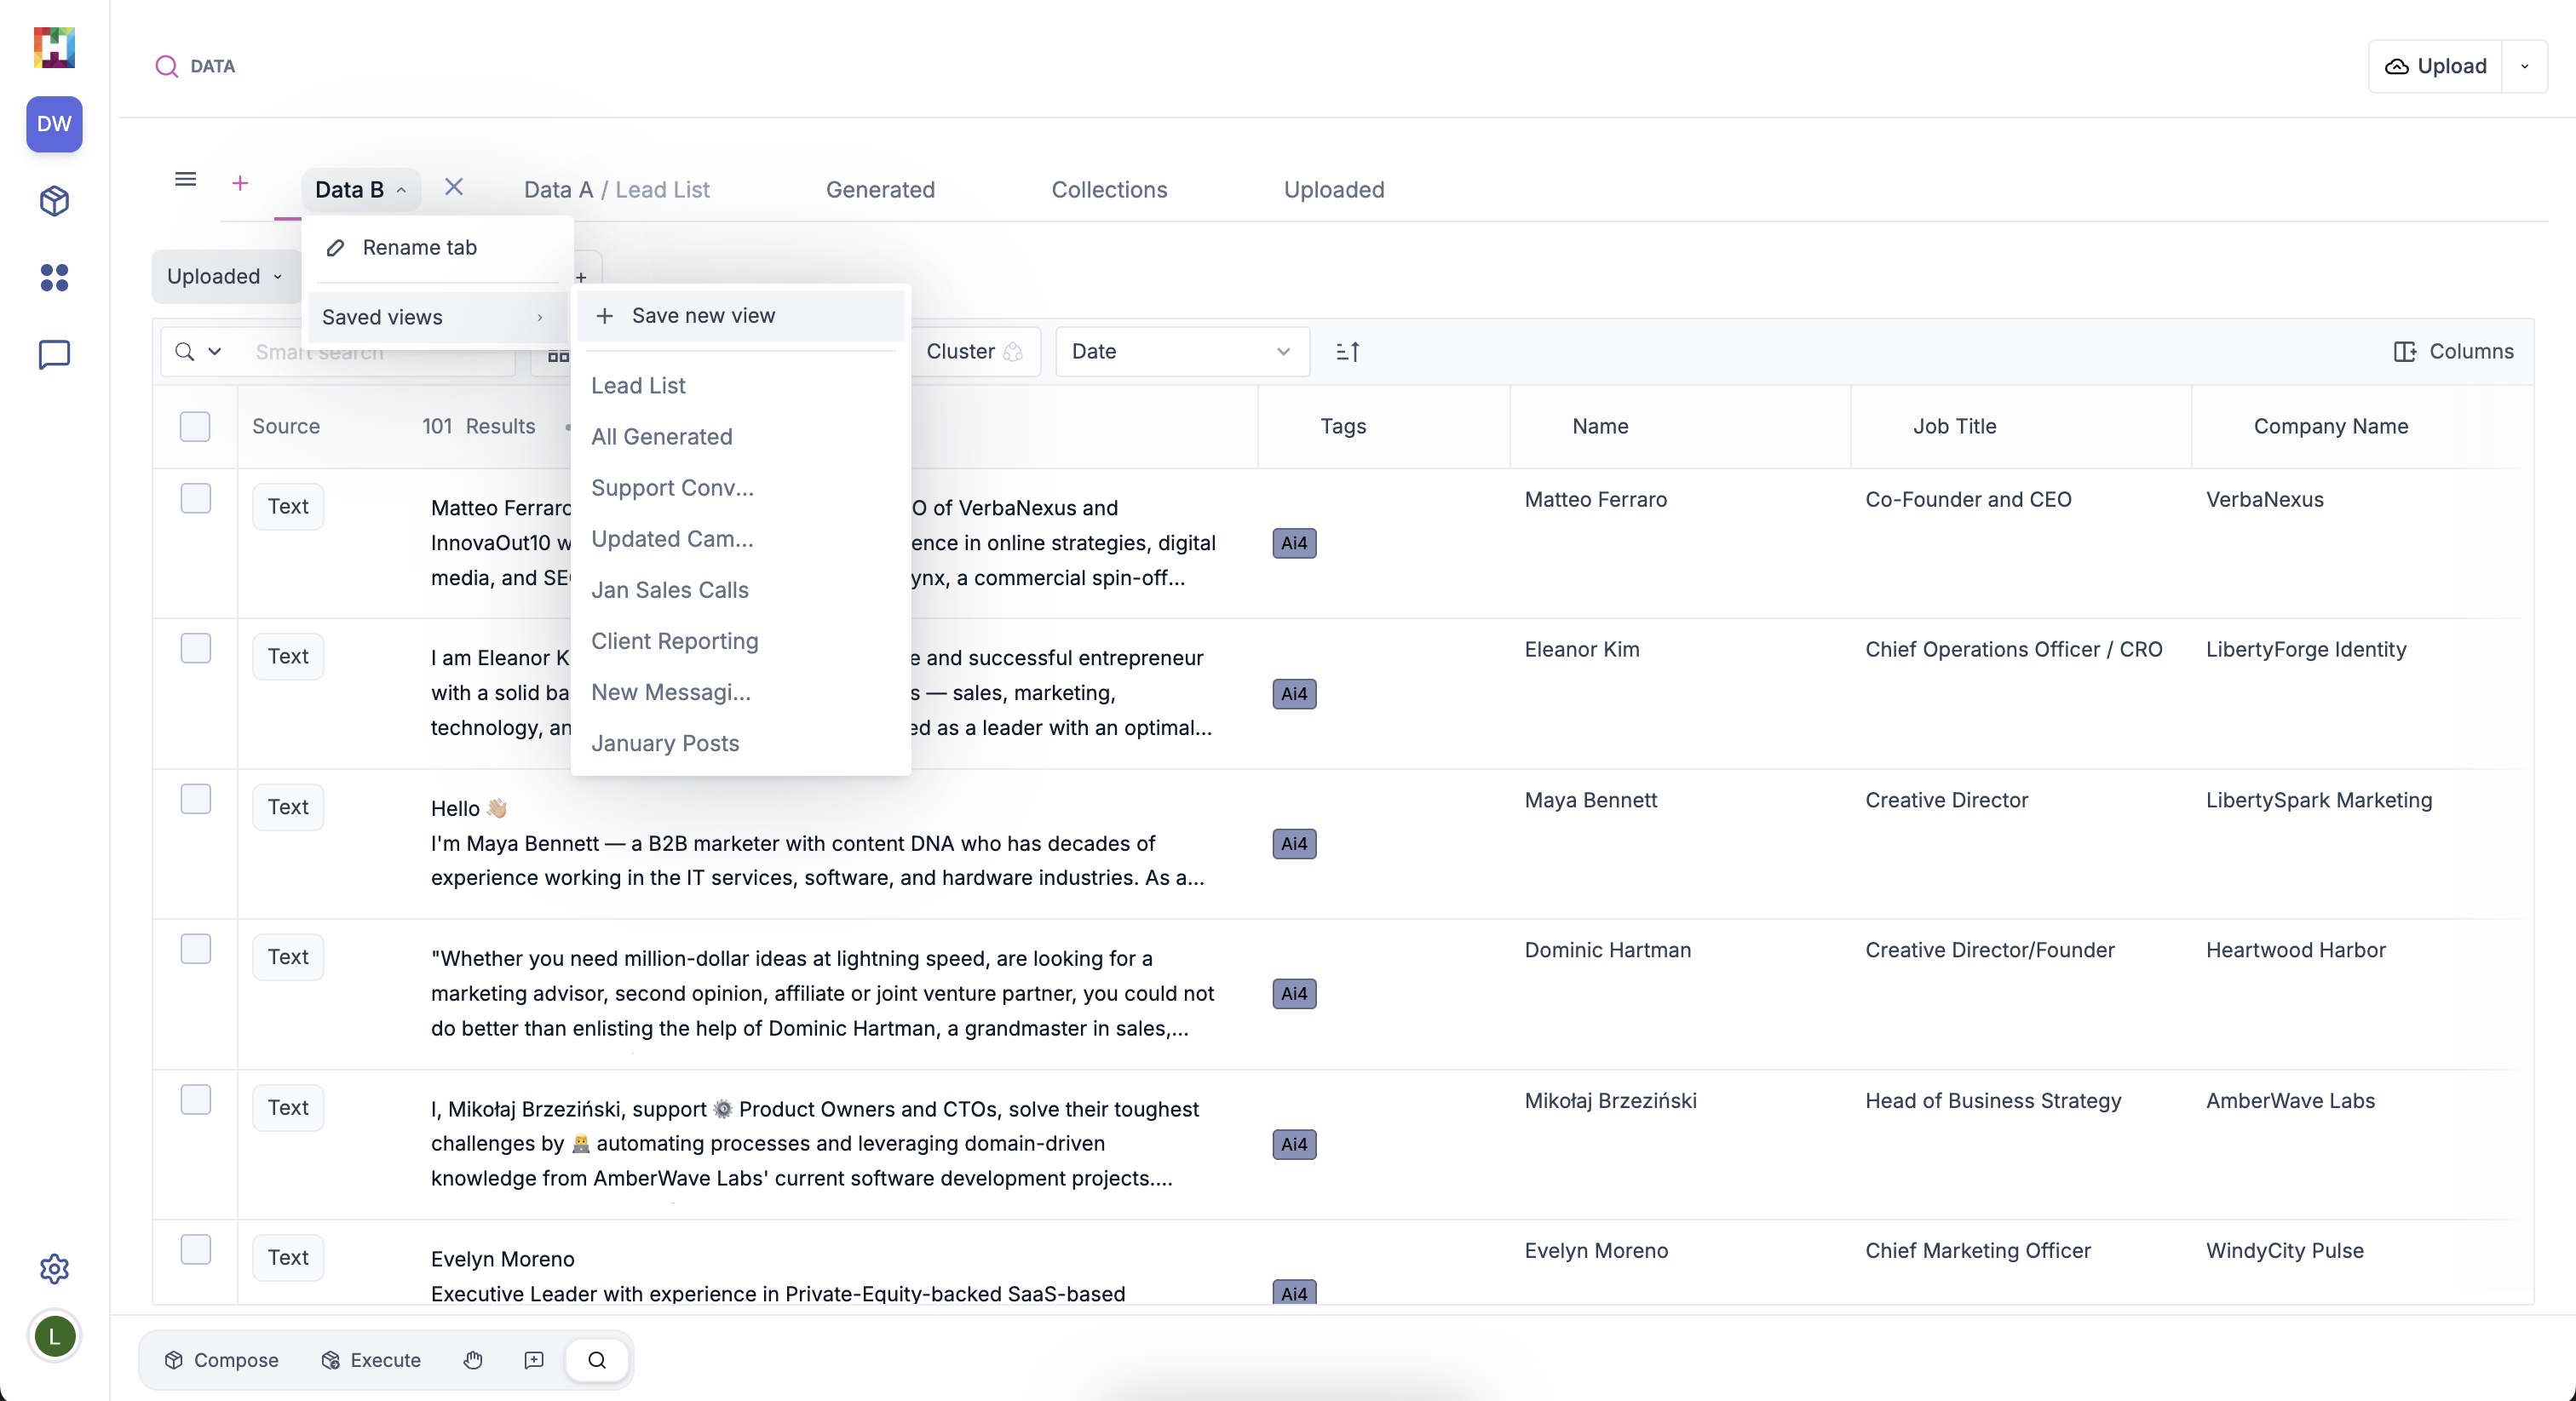The height and width of the screenshot is (1401, 2576).
Task: Open the chat bubble icon in sidebar
Action: [53, 354]
